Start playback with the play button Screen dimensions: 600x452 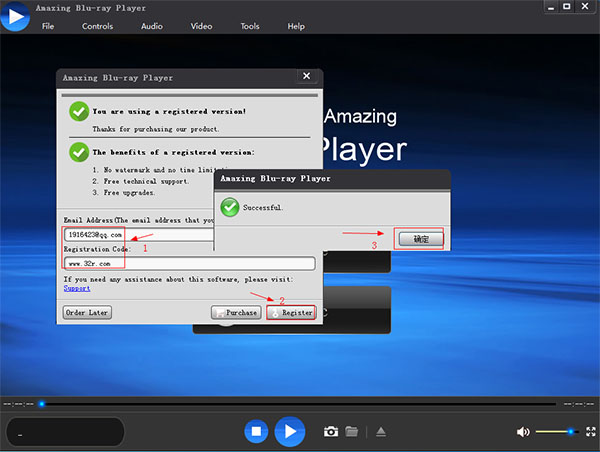pos(290,432)
